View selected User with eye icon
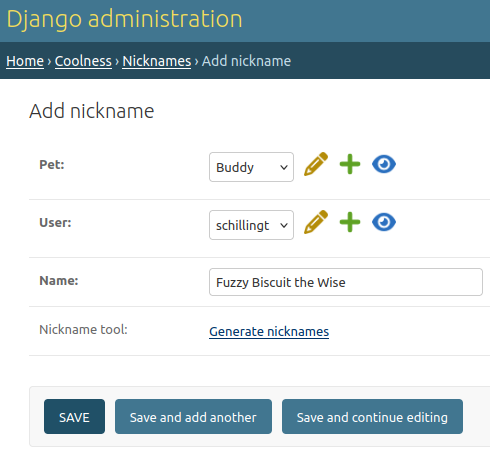490x450 pixels. coord(384,222)
